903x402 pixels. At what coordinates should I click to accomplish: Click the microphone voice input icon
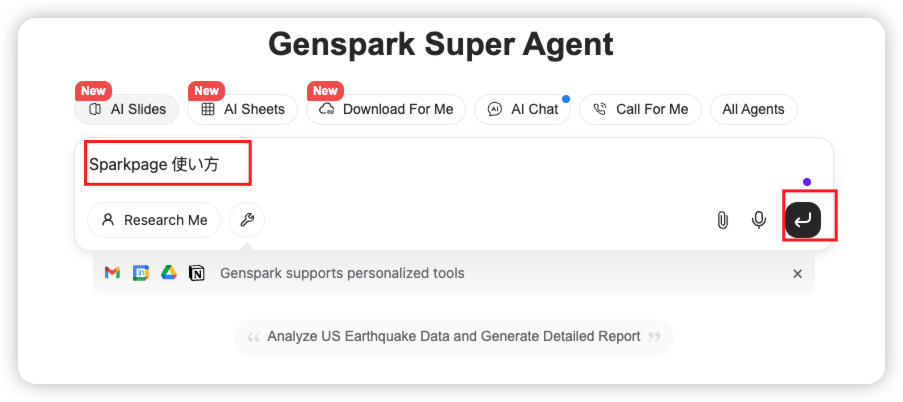759,220
